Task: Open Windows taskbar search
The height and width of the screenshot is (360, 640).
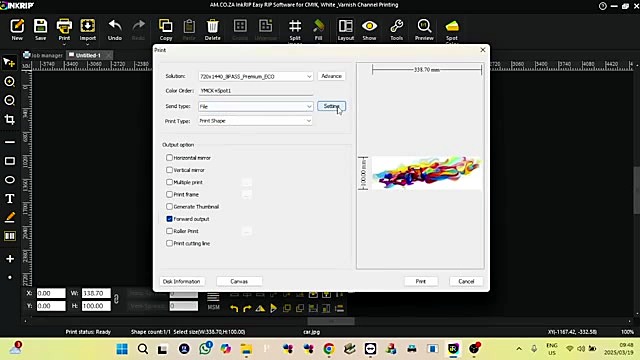Action: click(143, 349)
